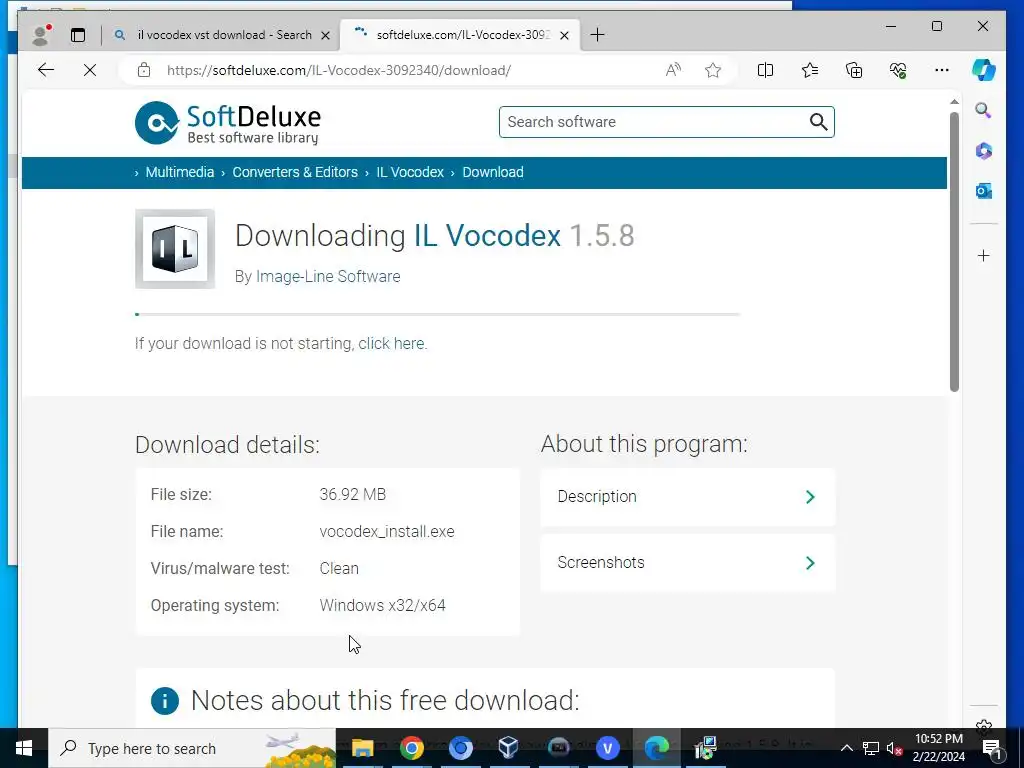Open the IL Vocodex title link
The height and width of the screenshot is (768, 1024).
(487, 236)
